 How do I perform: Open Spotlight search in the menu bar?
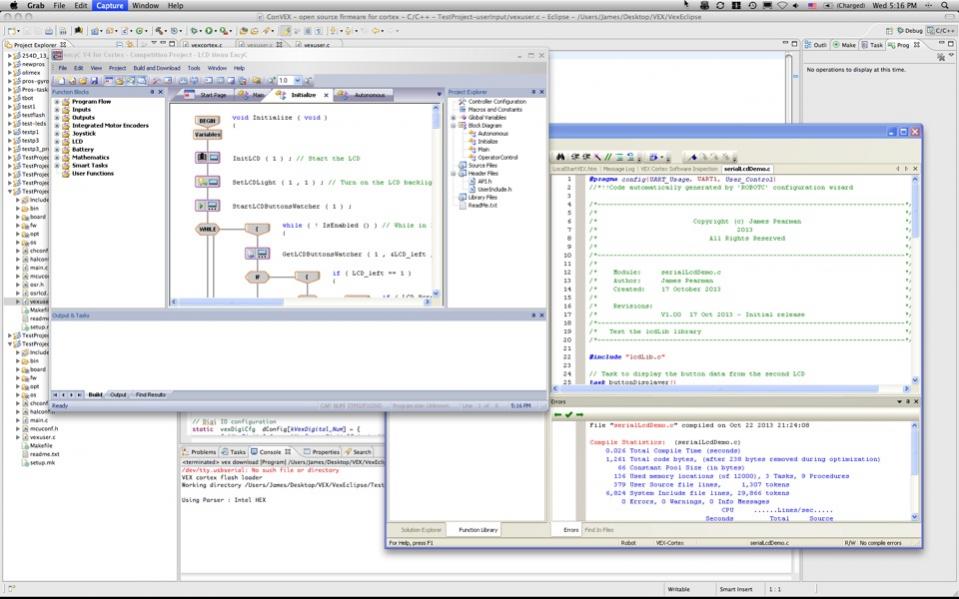[x=945, y=6]
